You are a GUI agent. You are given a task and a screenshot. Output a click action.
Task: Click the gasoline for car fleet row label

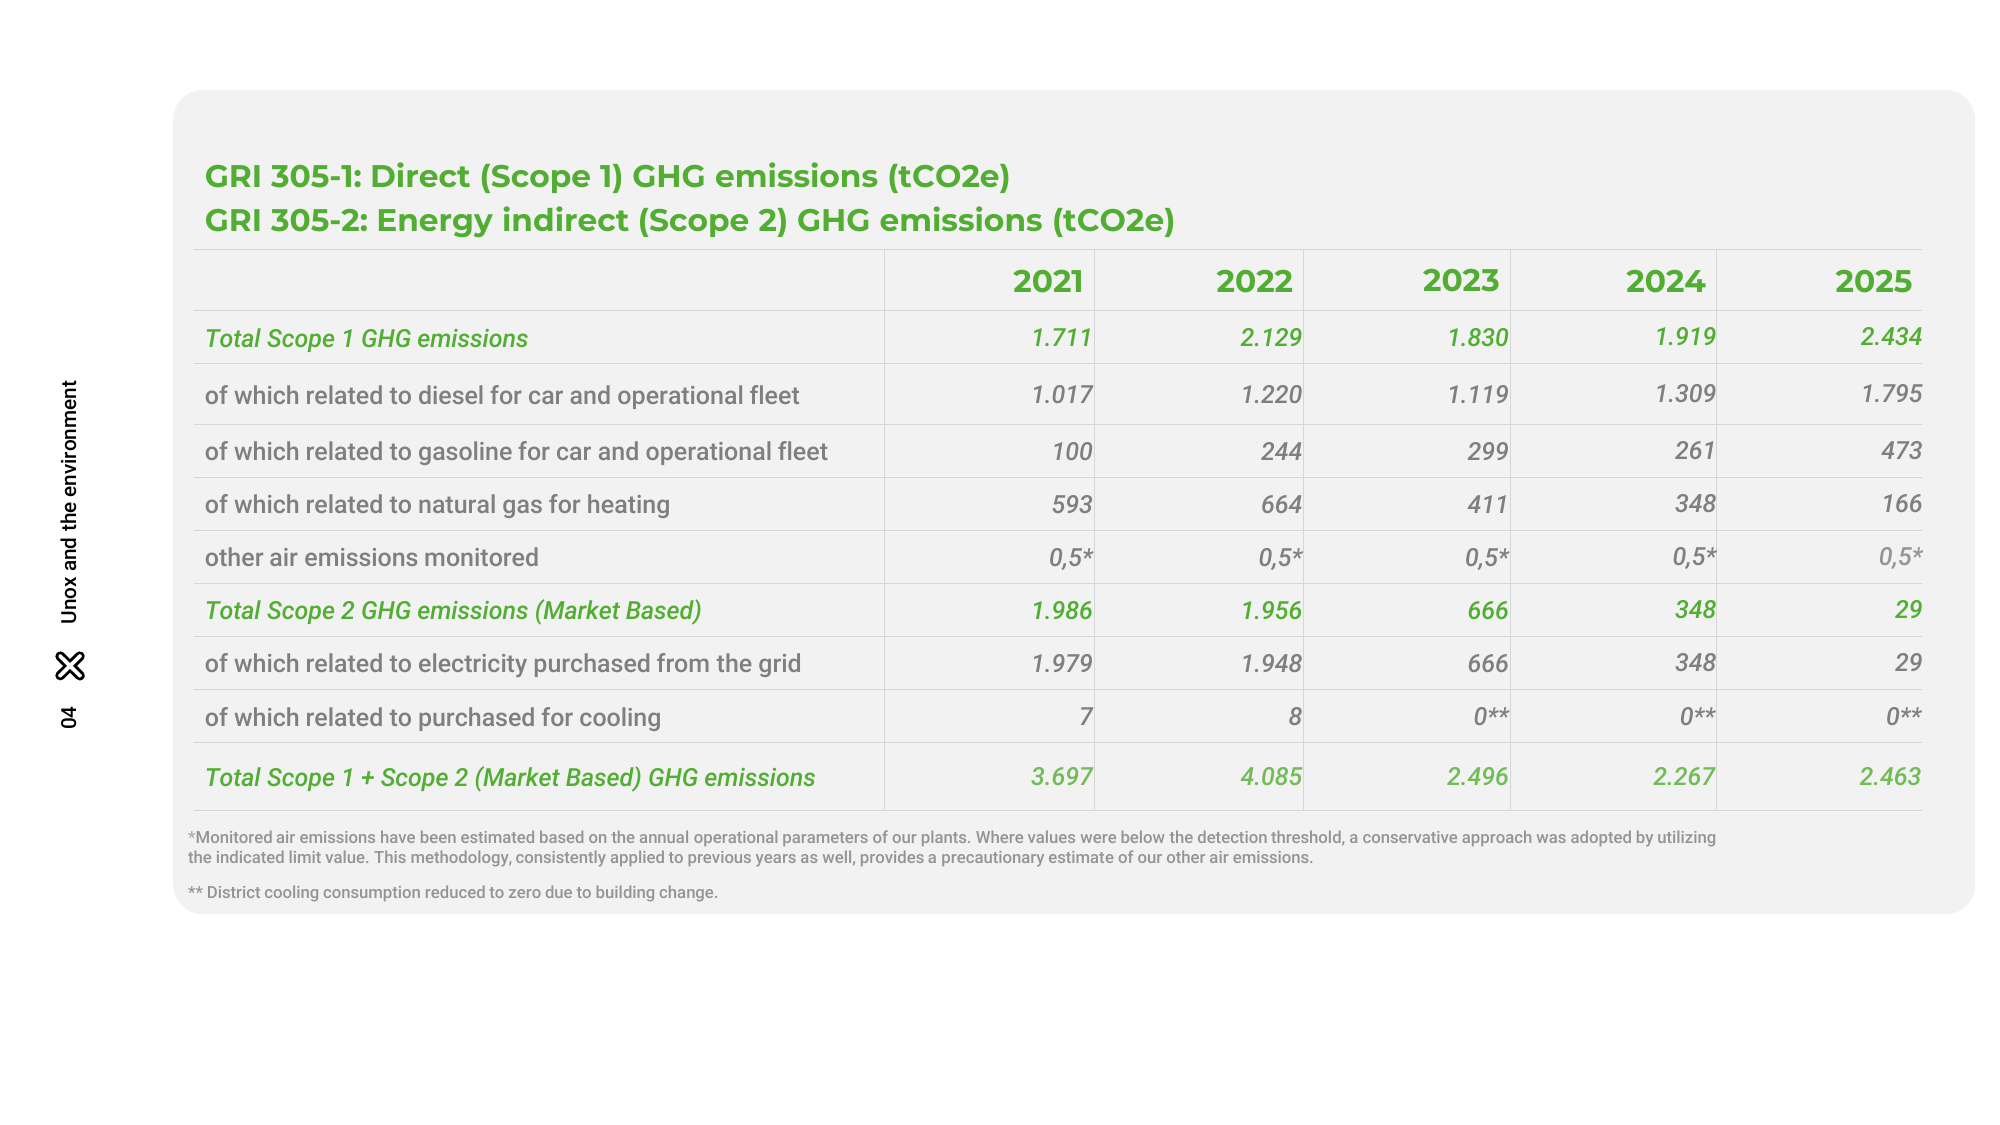point(516,452)
